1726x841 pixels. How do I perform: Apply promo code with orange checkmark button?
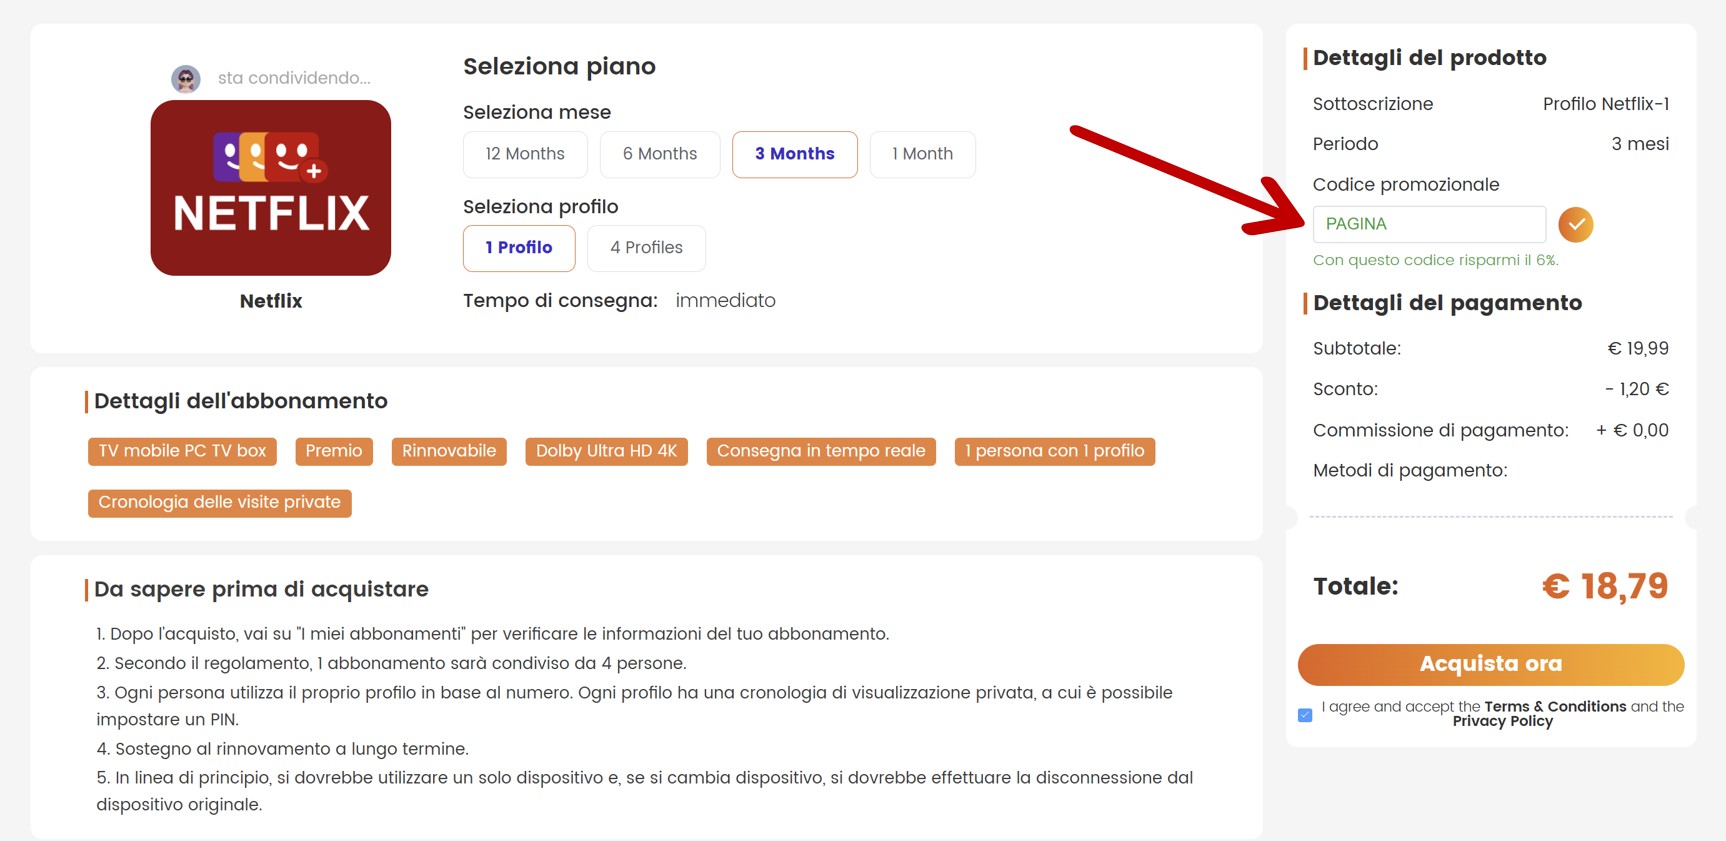1575,224
